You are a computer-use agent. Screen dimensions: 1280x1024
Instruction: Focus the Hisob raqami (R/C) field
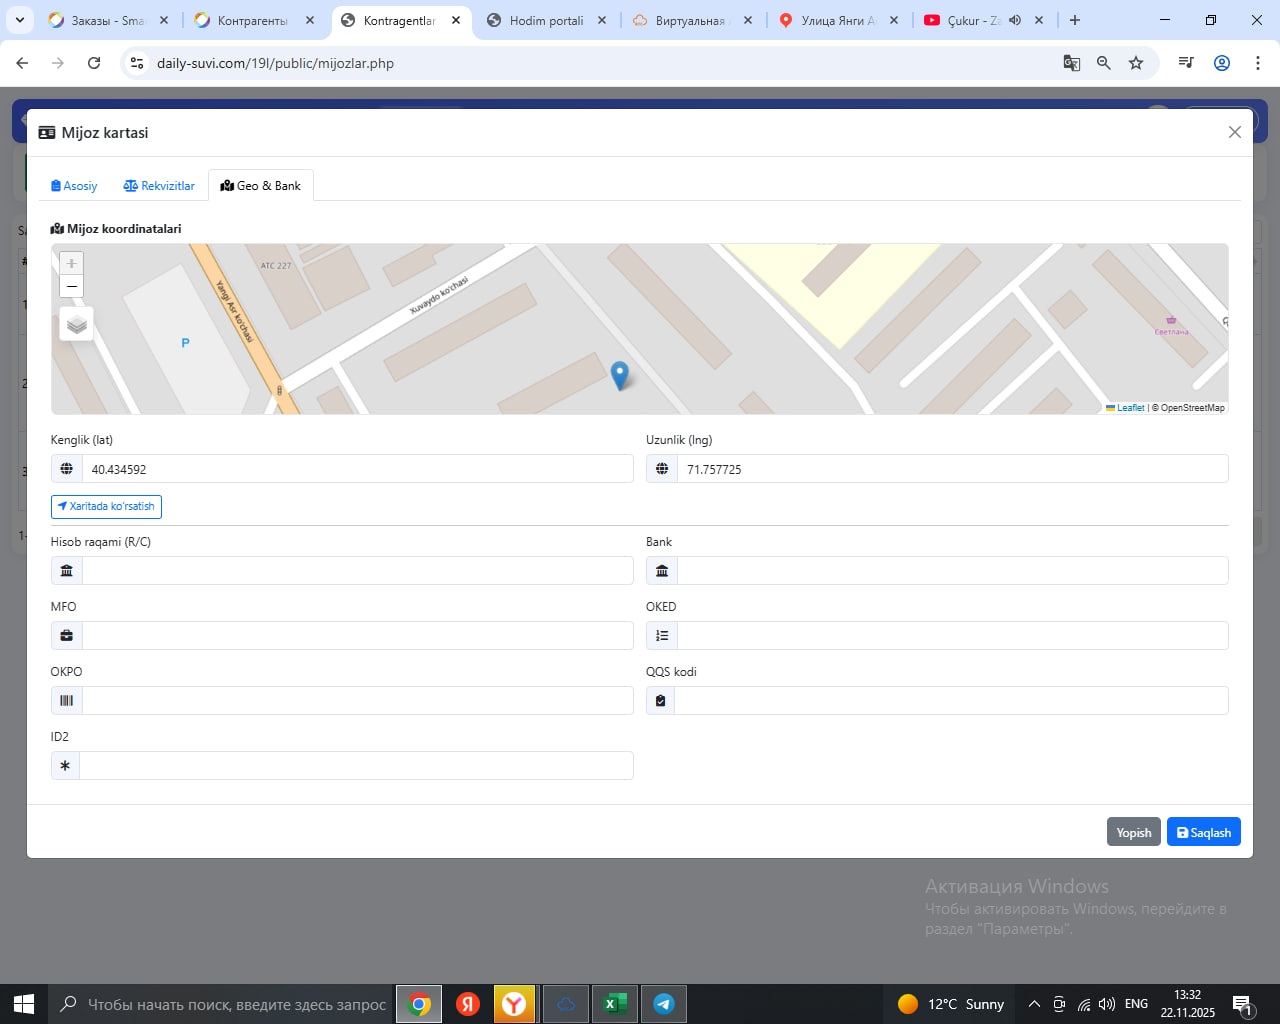point(356,571)
